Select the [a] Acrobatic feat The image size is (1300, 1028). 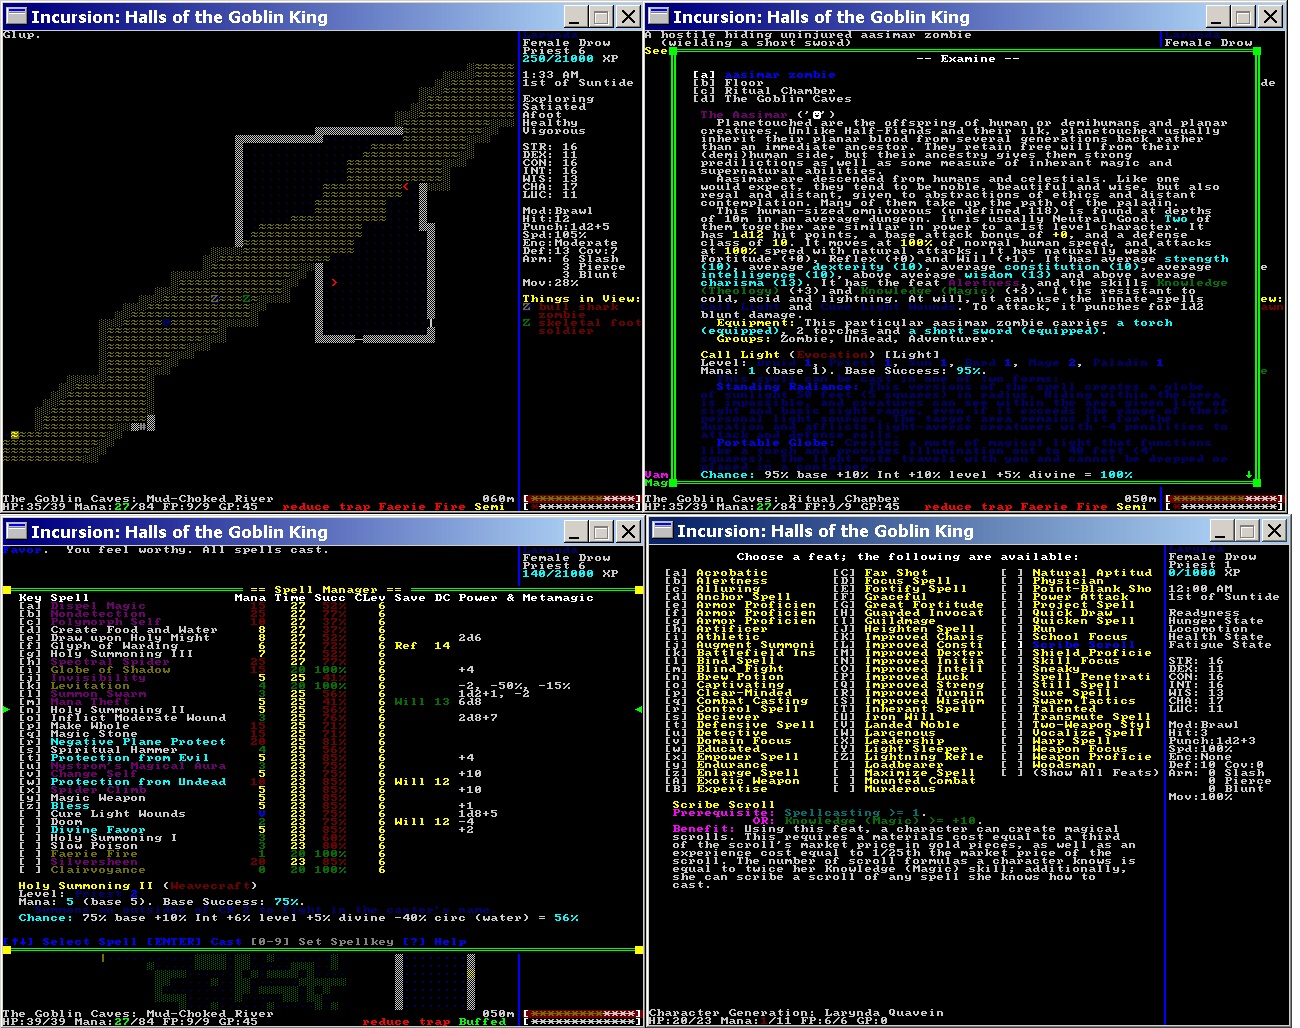click(717, 573)
